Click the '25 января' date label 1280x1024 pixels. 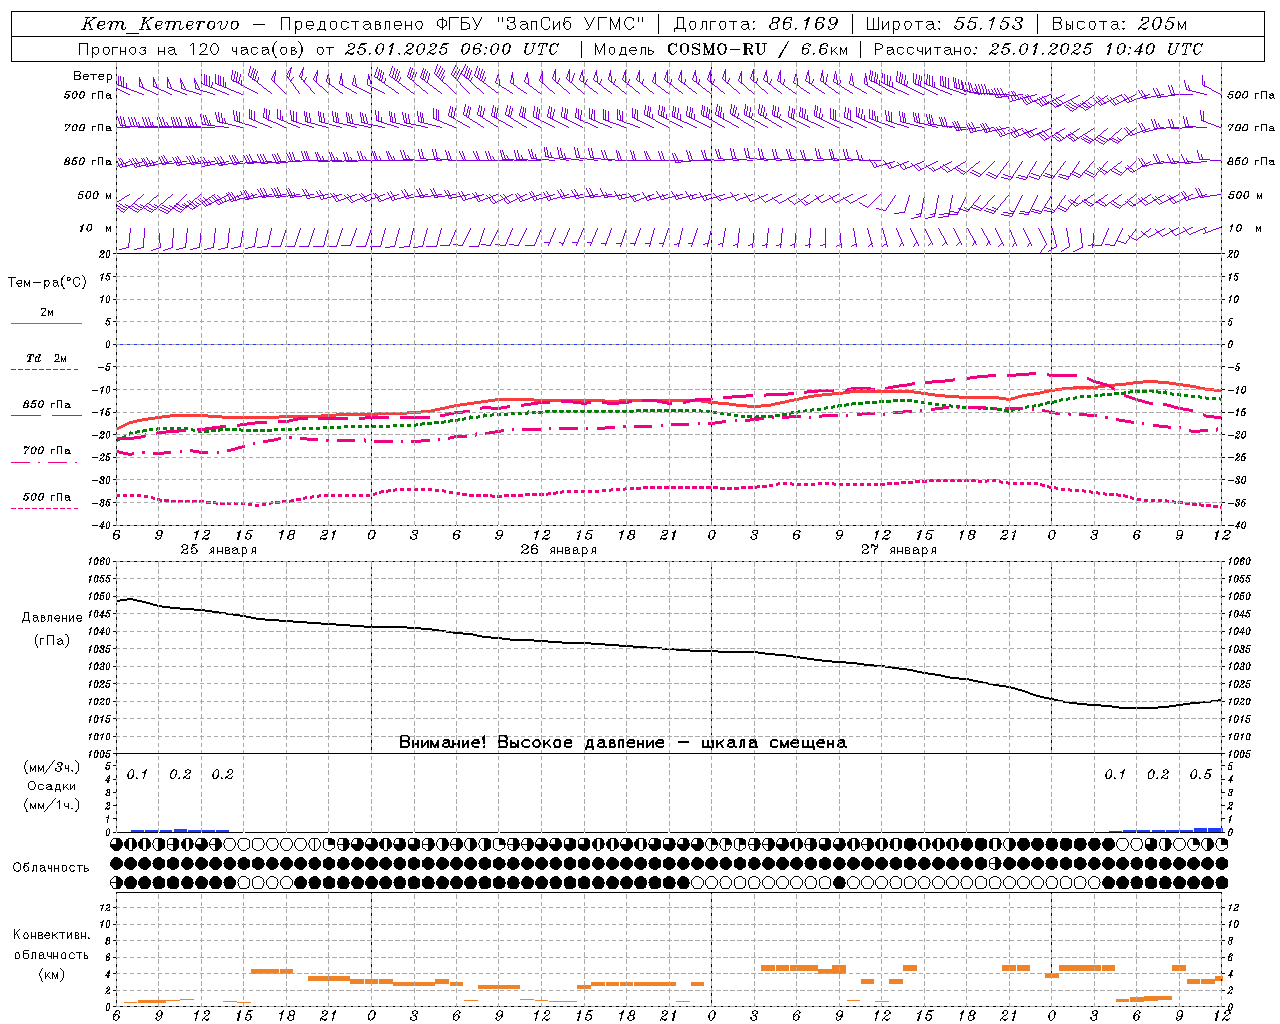tap(218, 550)
